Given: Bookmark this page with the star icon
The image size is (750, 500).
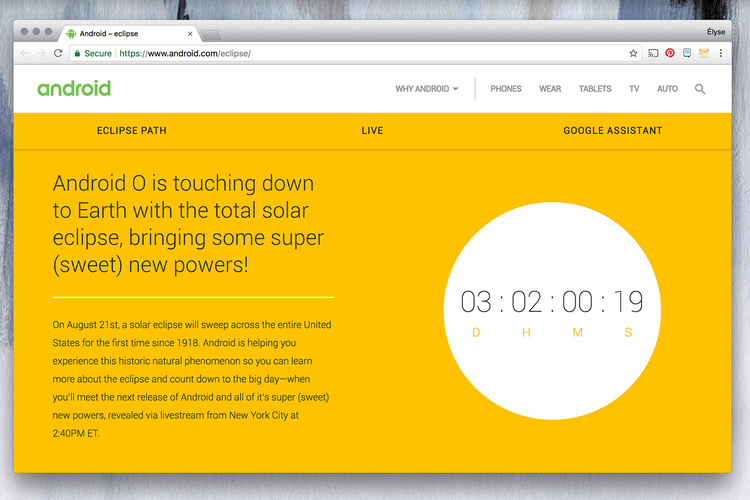Looking at the screenshot, I should click(633, 53).
